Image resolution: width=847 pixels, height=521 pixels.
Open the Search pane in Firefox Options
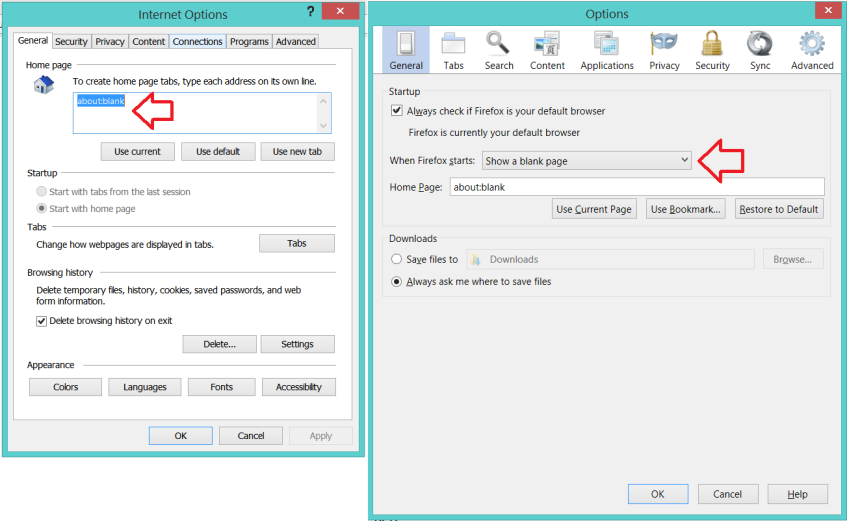point(499,50)
